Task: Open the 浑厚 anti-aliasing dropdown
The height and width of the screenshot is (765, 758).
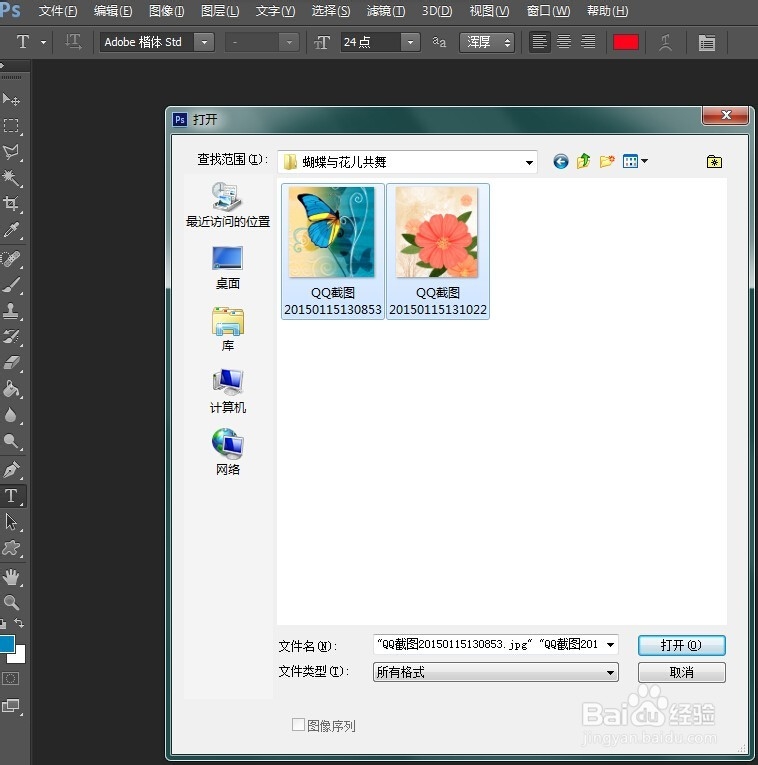Action: pos(487,42)
